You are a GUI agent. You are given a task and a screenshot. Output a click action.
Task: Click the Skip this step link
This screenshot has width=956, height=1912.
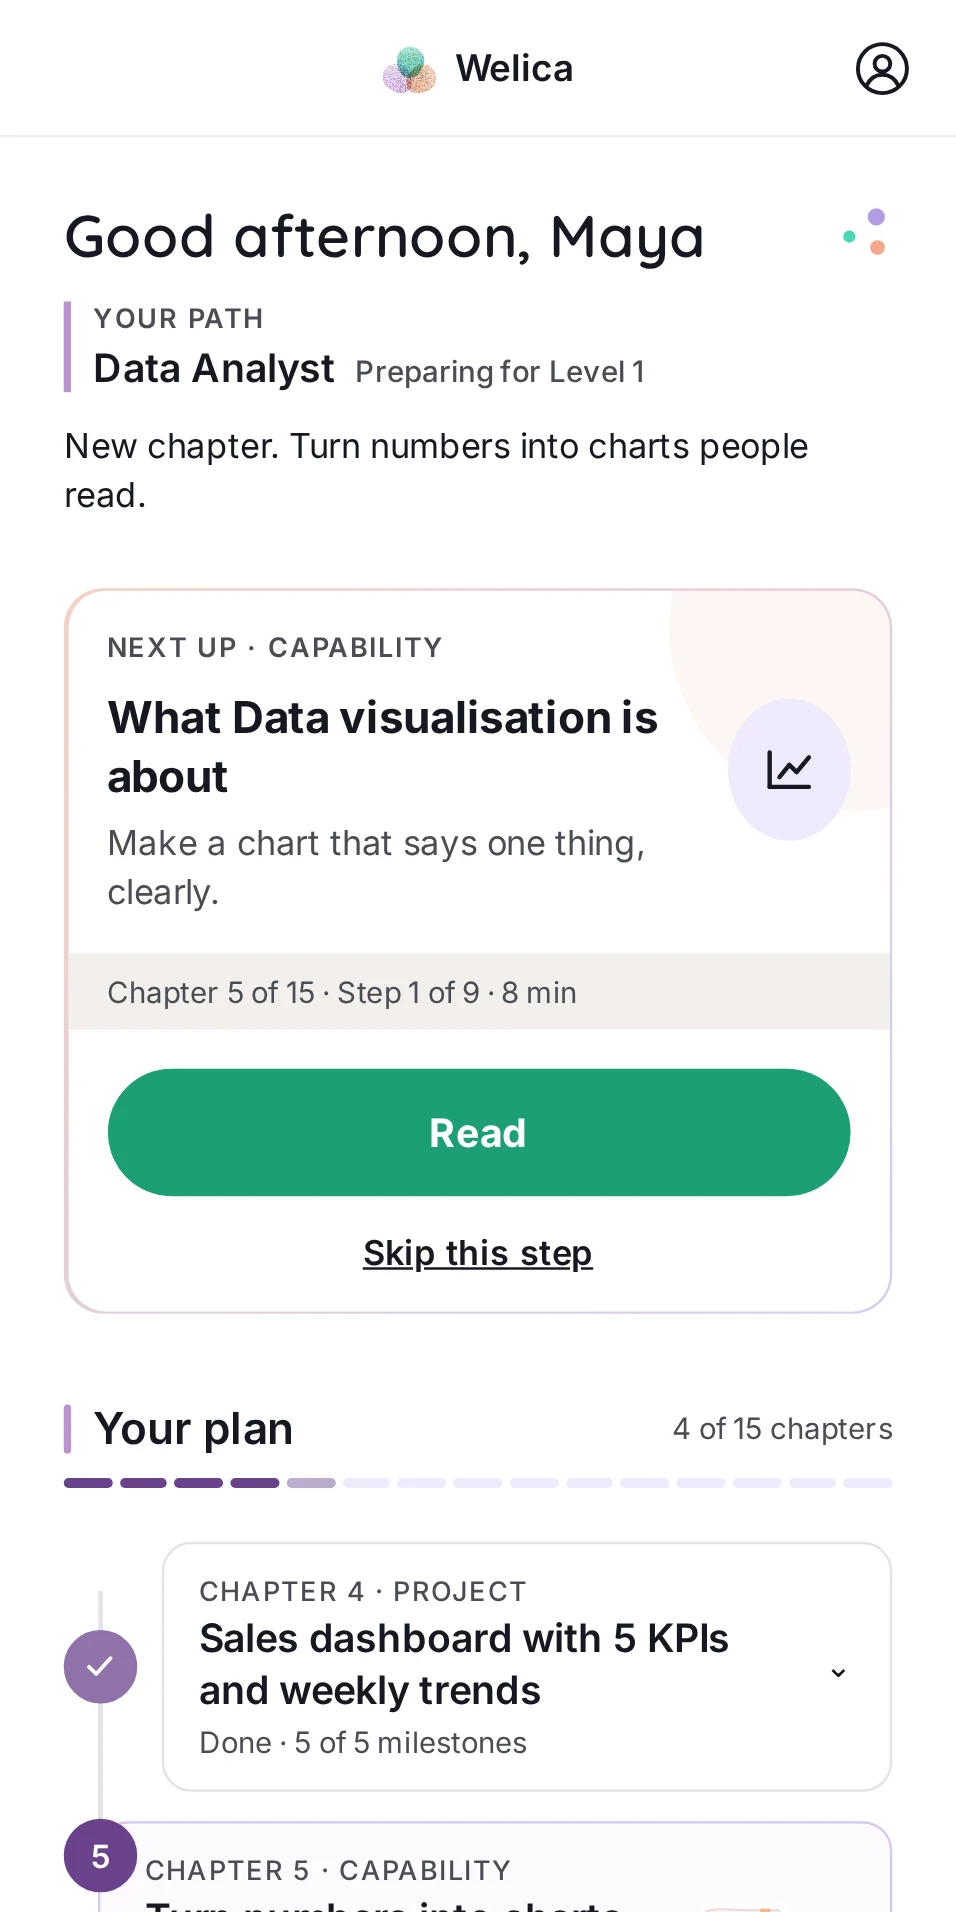coord(478,1253)
